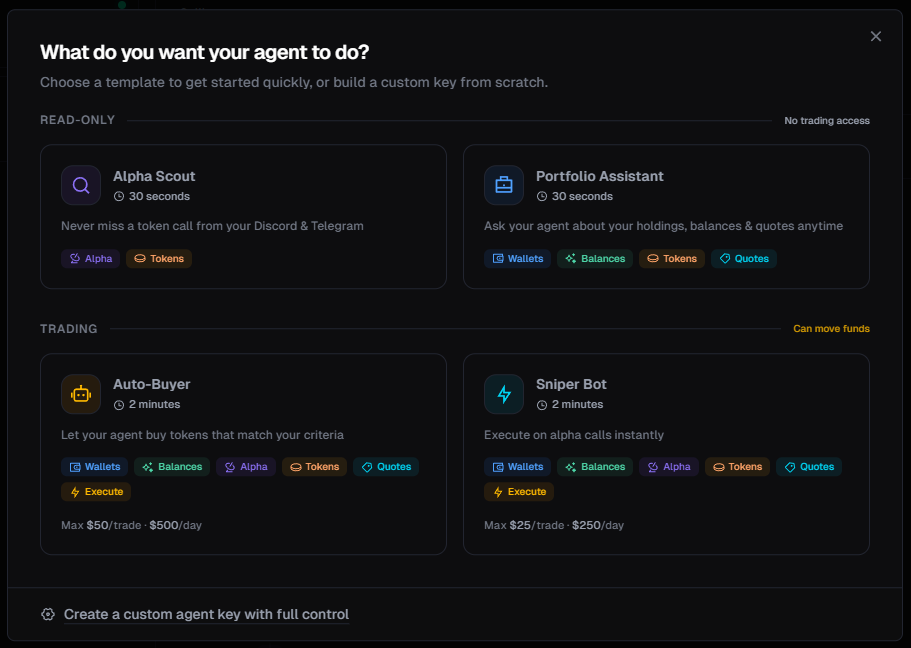
Task: Toggle the Alpha permission badge on Alpha Scout
Action: 90,258
